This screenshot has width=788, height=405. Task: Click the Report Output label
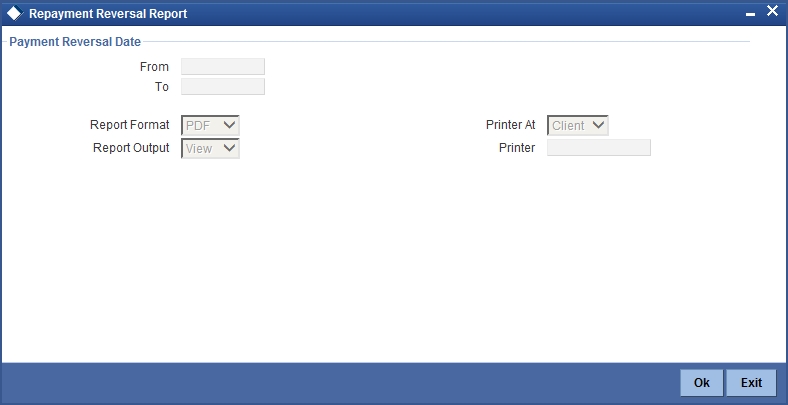coord(131,148)
